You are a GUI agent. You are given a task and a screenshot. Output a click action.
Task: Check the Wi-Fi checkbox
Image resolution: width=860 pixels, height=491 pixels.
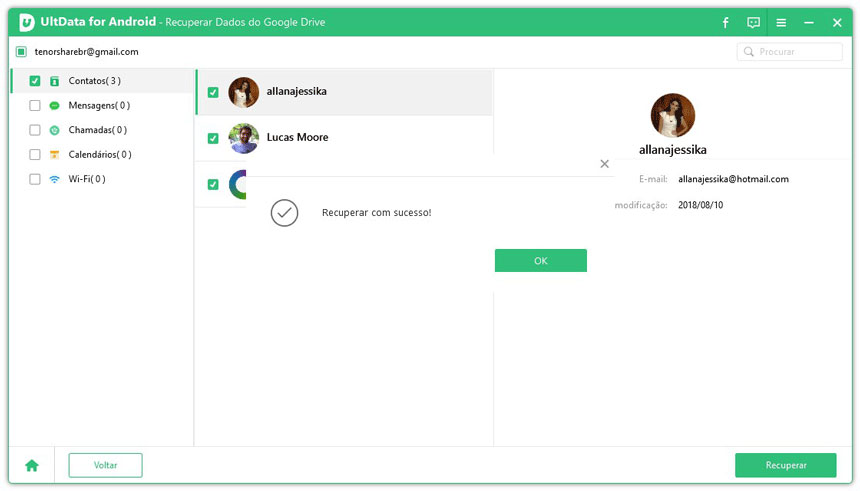point(35,179)
